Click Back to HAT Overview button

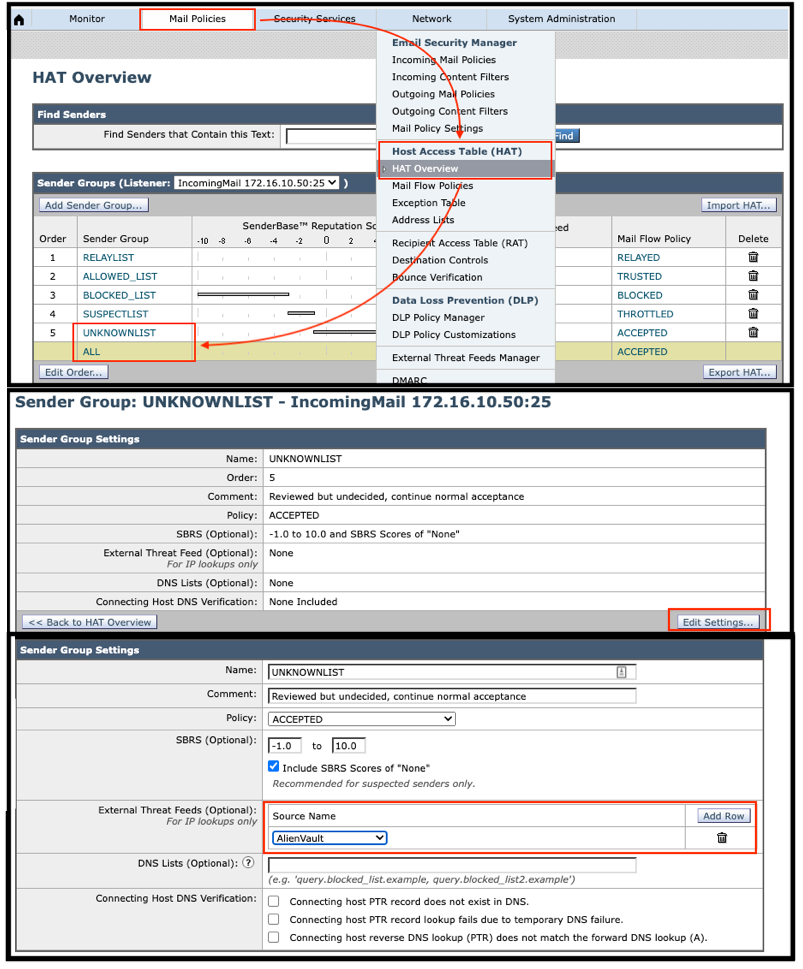pyautogui.click(x=90, y=622)
